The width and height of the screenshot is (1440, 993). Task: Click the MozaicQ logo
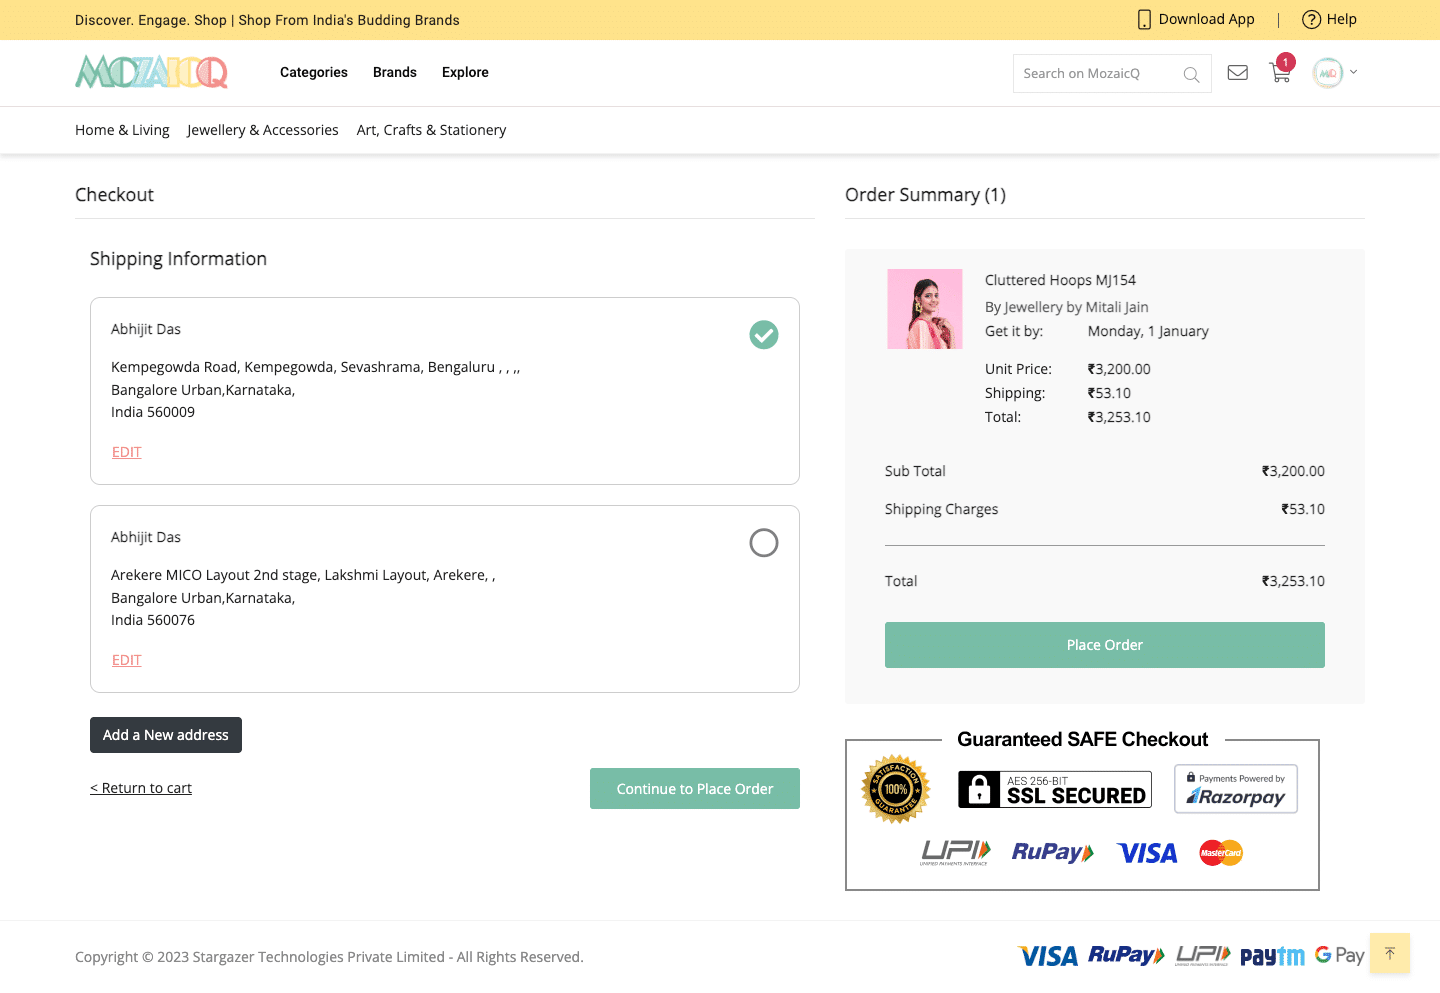click(x=152, y=72)
